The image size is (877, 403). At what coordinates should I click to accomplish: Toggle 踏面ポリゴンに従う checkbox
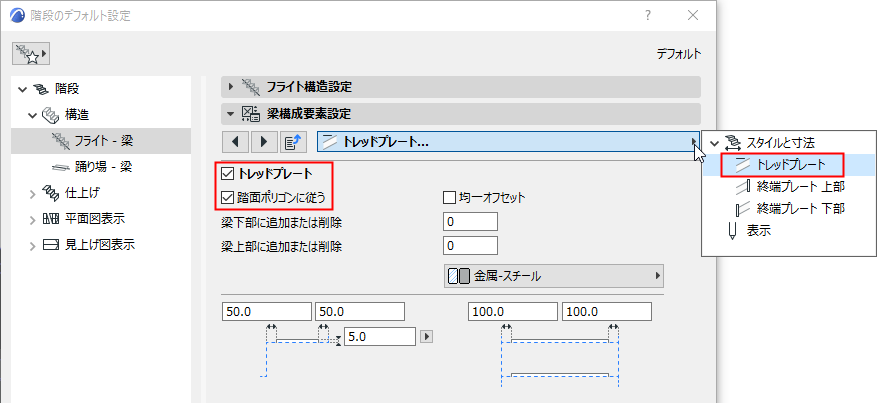point(227,197)
